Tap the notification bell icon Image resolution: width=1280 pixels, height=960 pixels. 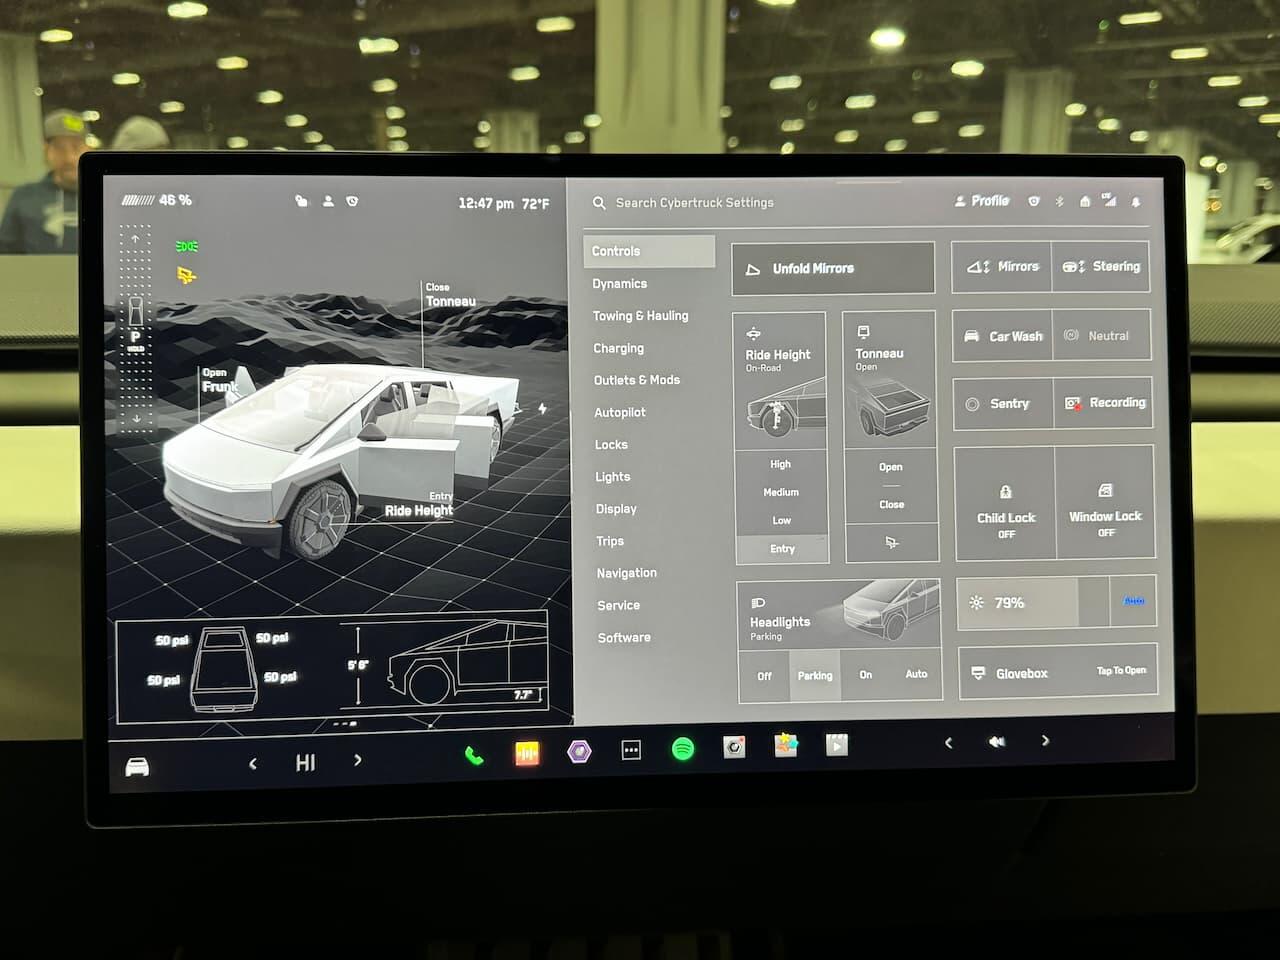1136,202
